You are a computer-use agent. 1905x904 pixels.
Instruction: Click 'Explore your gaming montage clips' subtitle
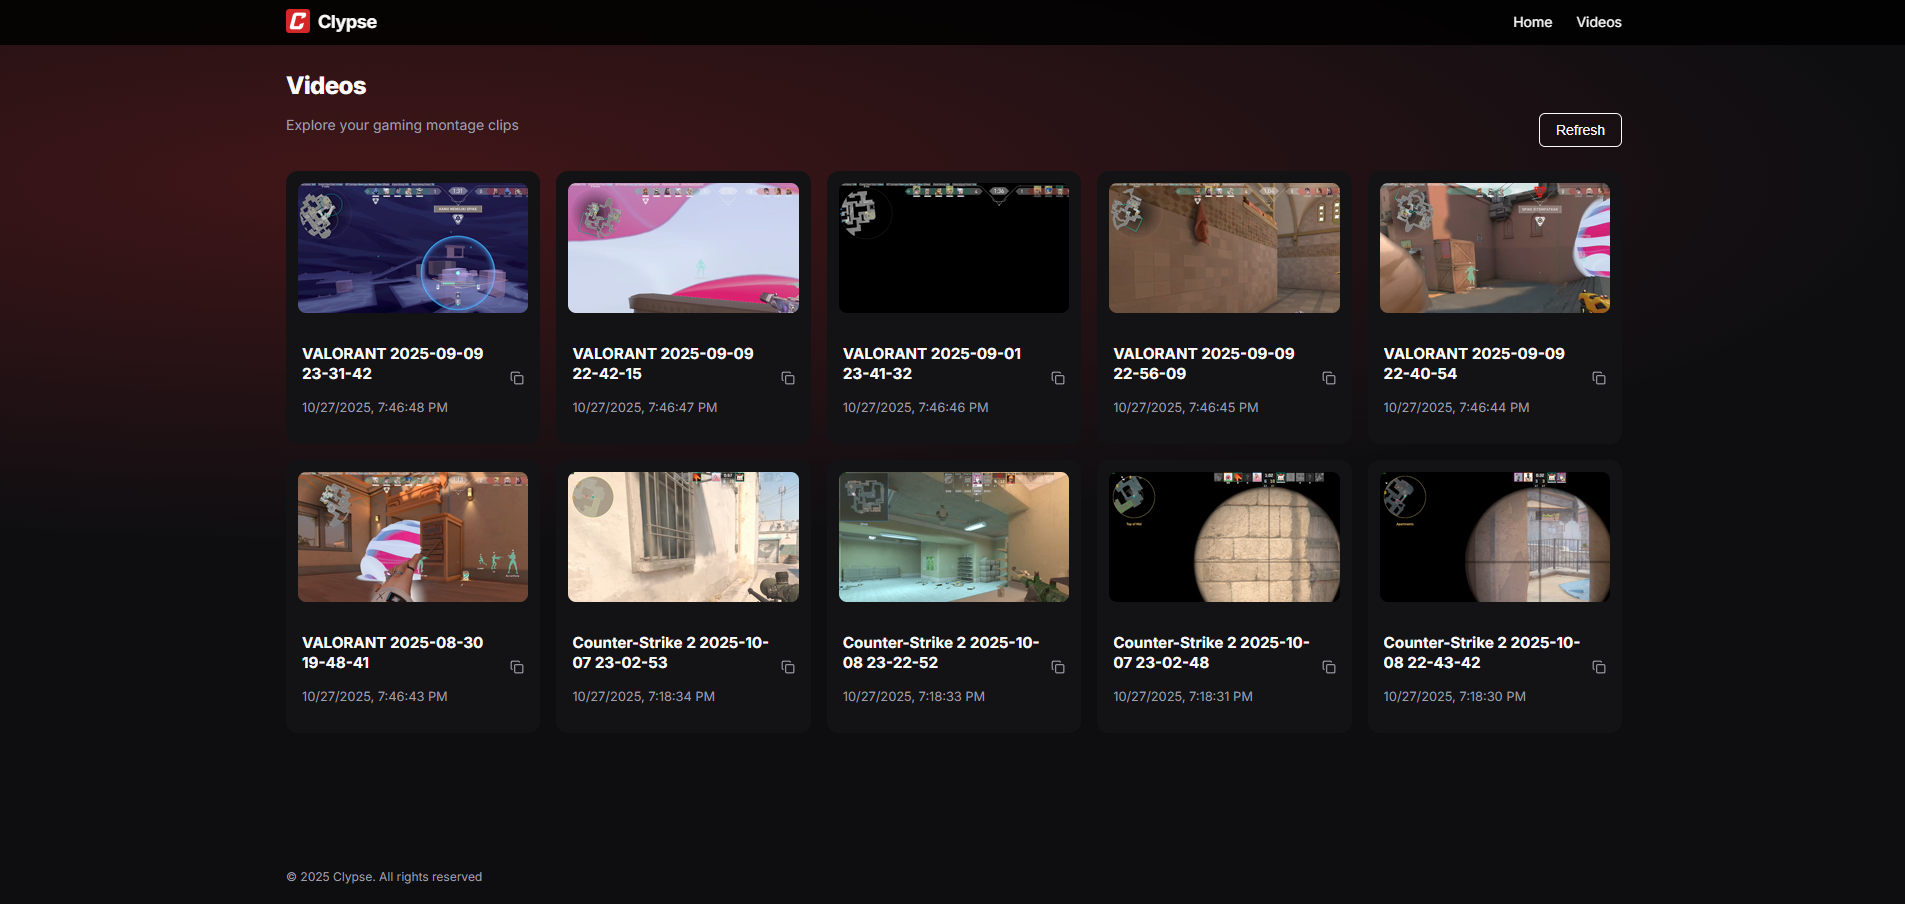[x=402, y=125]
